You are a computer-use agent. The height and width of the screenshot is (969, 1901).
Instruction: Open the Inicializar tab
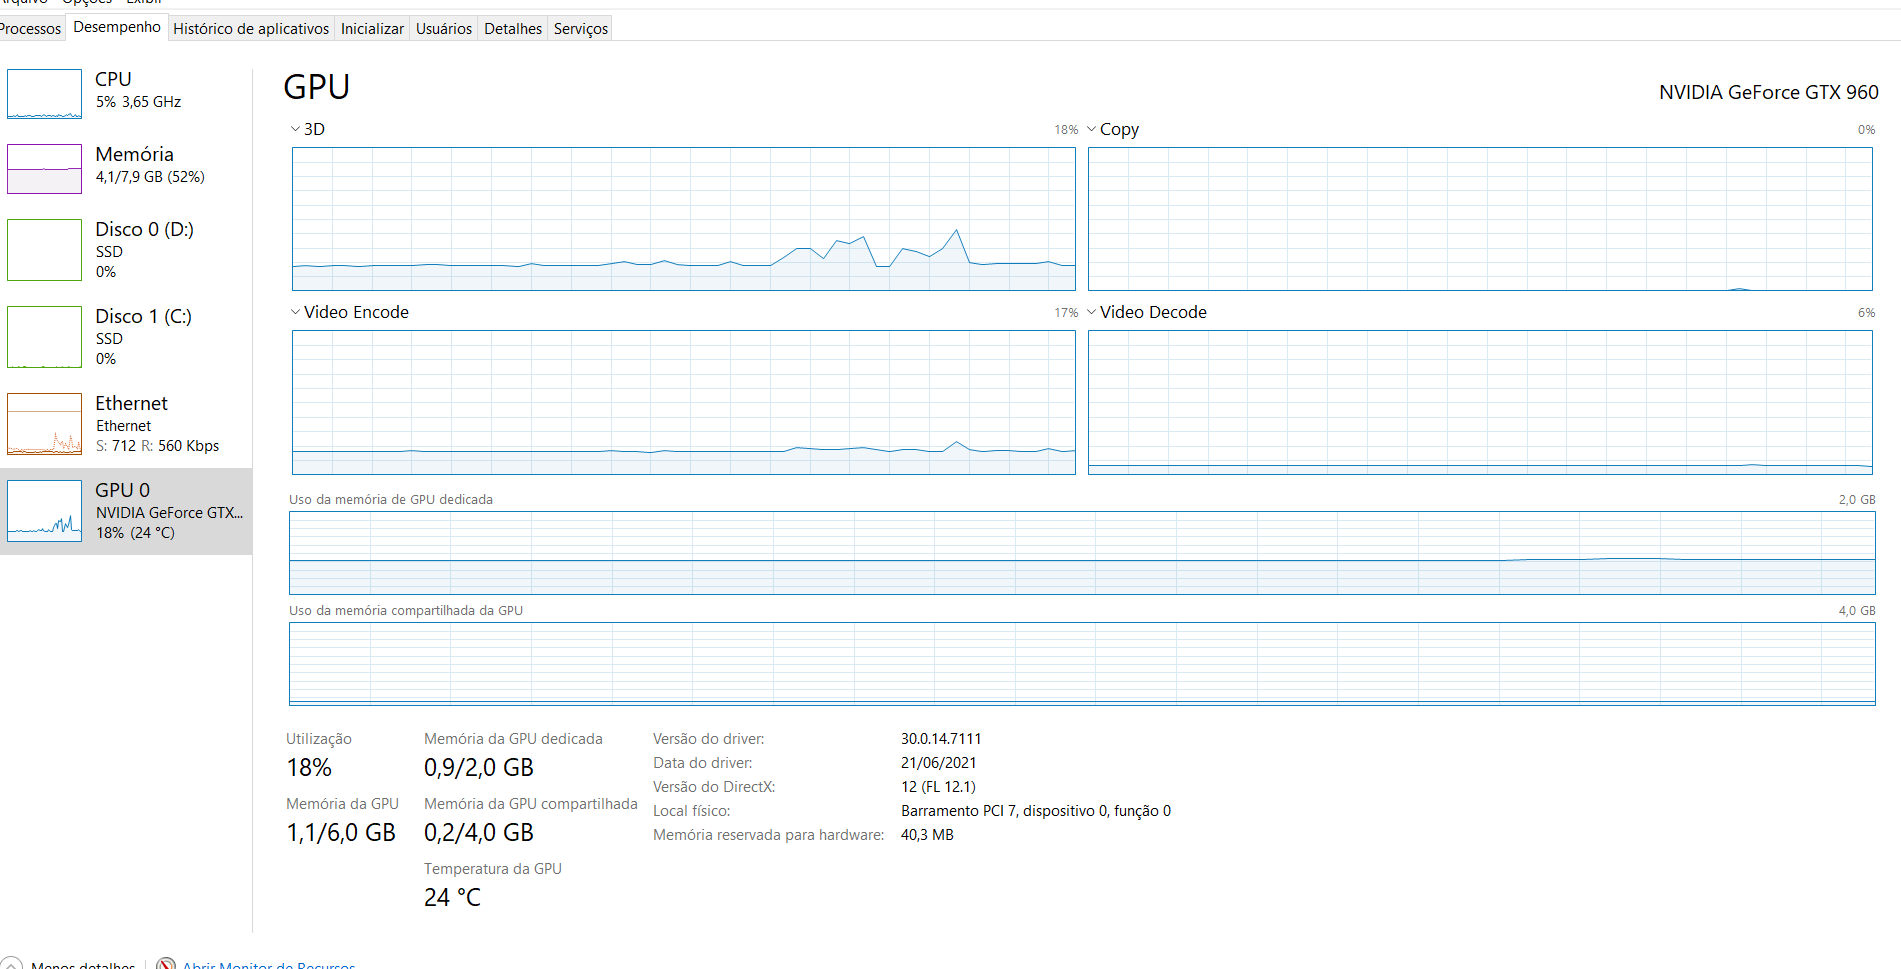pyautogui.click(x=372, y=28)
